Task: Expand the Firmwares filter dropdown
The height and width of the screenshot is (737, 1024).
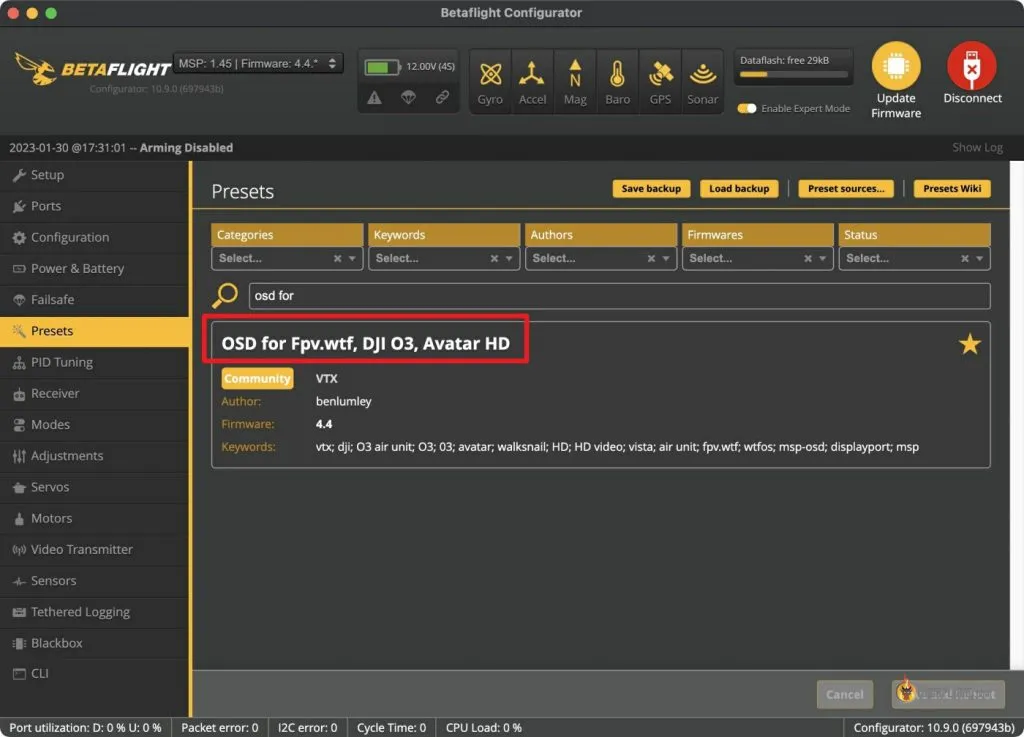Action: [x=822, y=259]
